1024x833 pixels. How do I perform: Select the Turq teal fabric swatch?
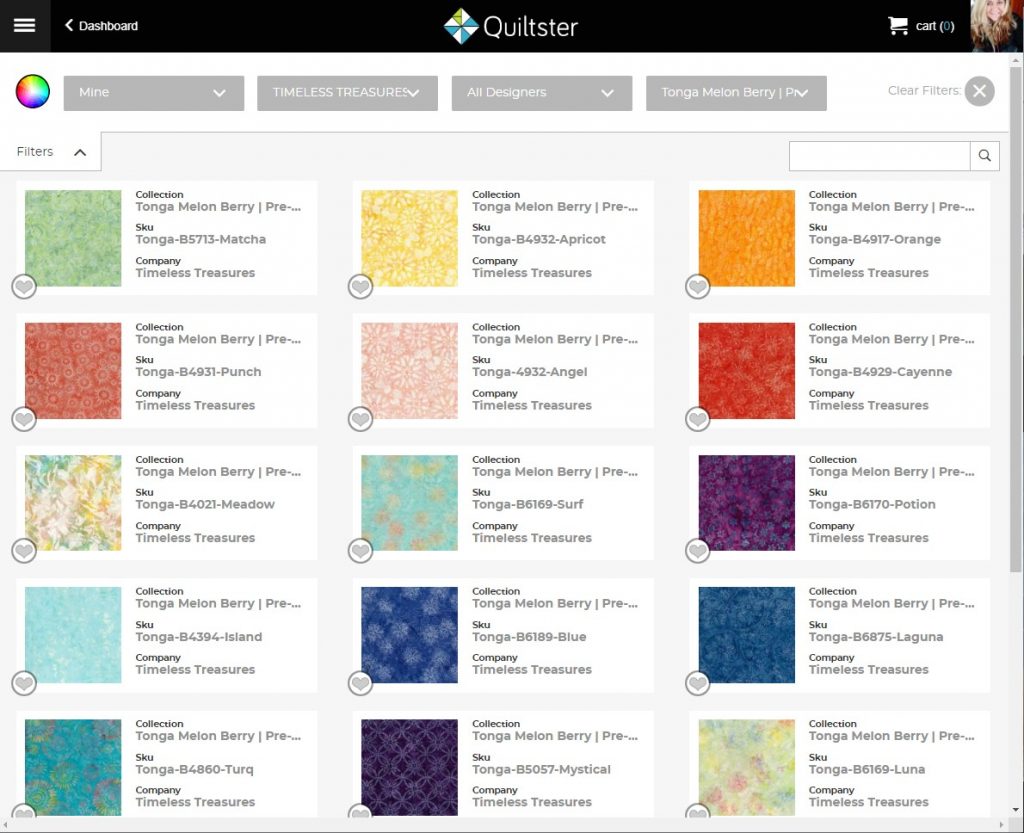click(73, 767)
